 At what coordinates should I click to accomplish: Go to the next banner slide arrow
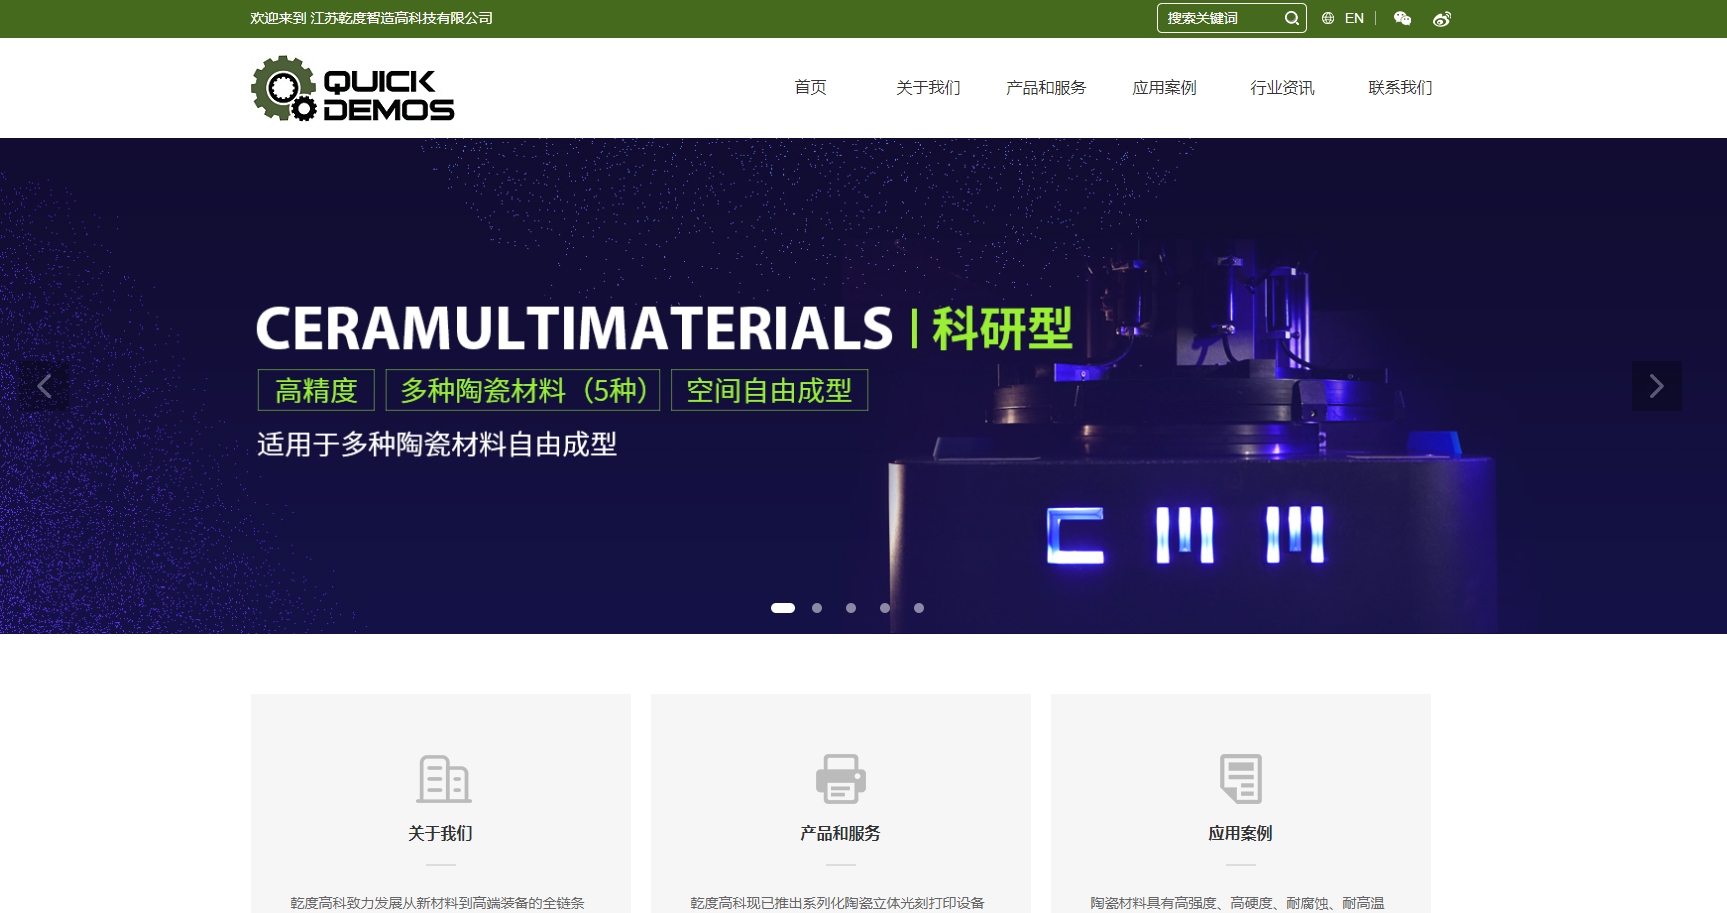tap(1656, 386)
